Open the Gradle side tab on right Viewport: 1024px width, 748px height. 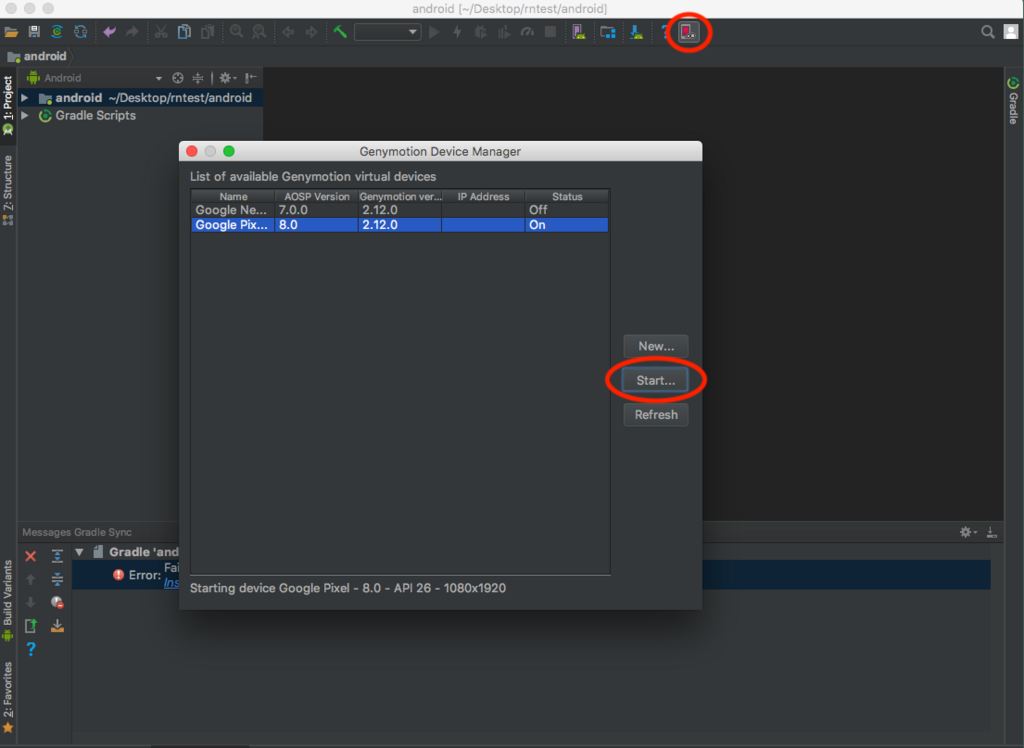tap(1013, 101)
